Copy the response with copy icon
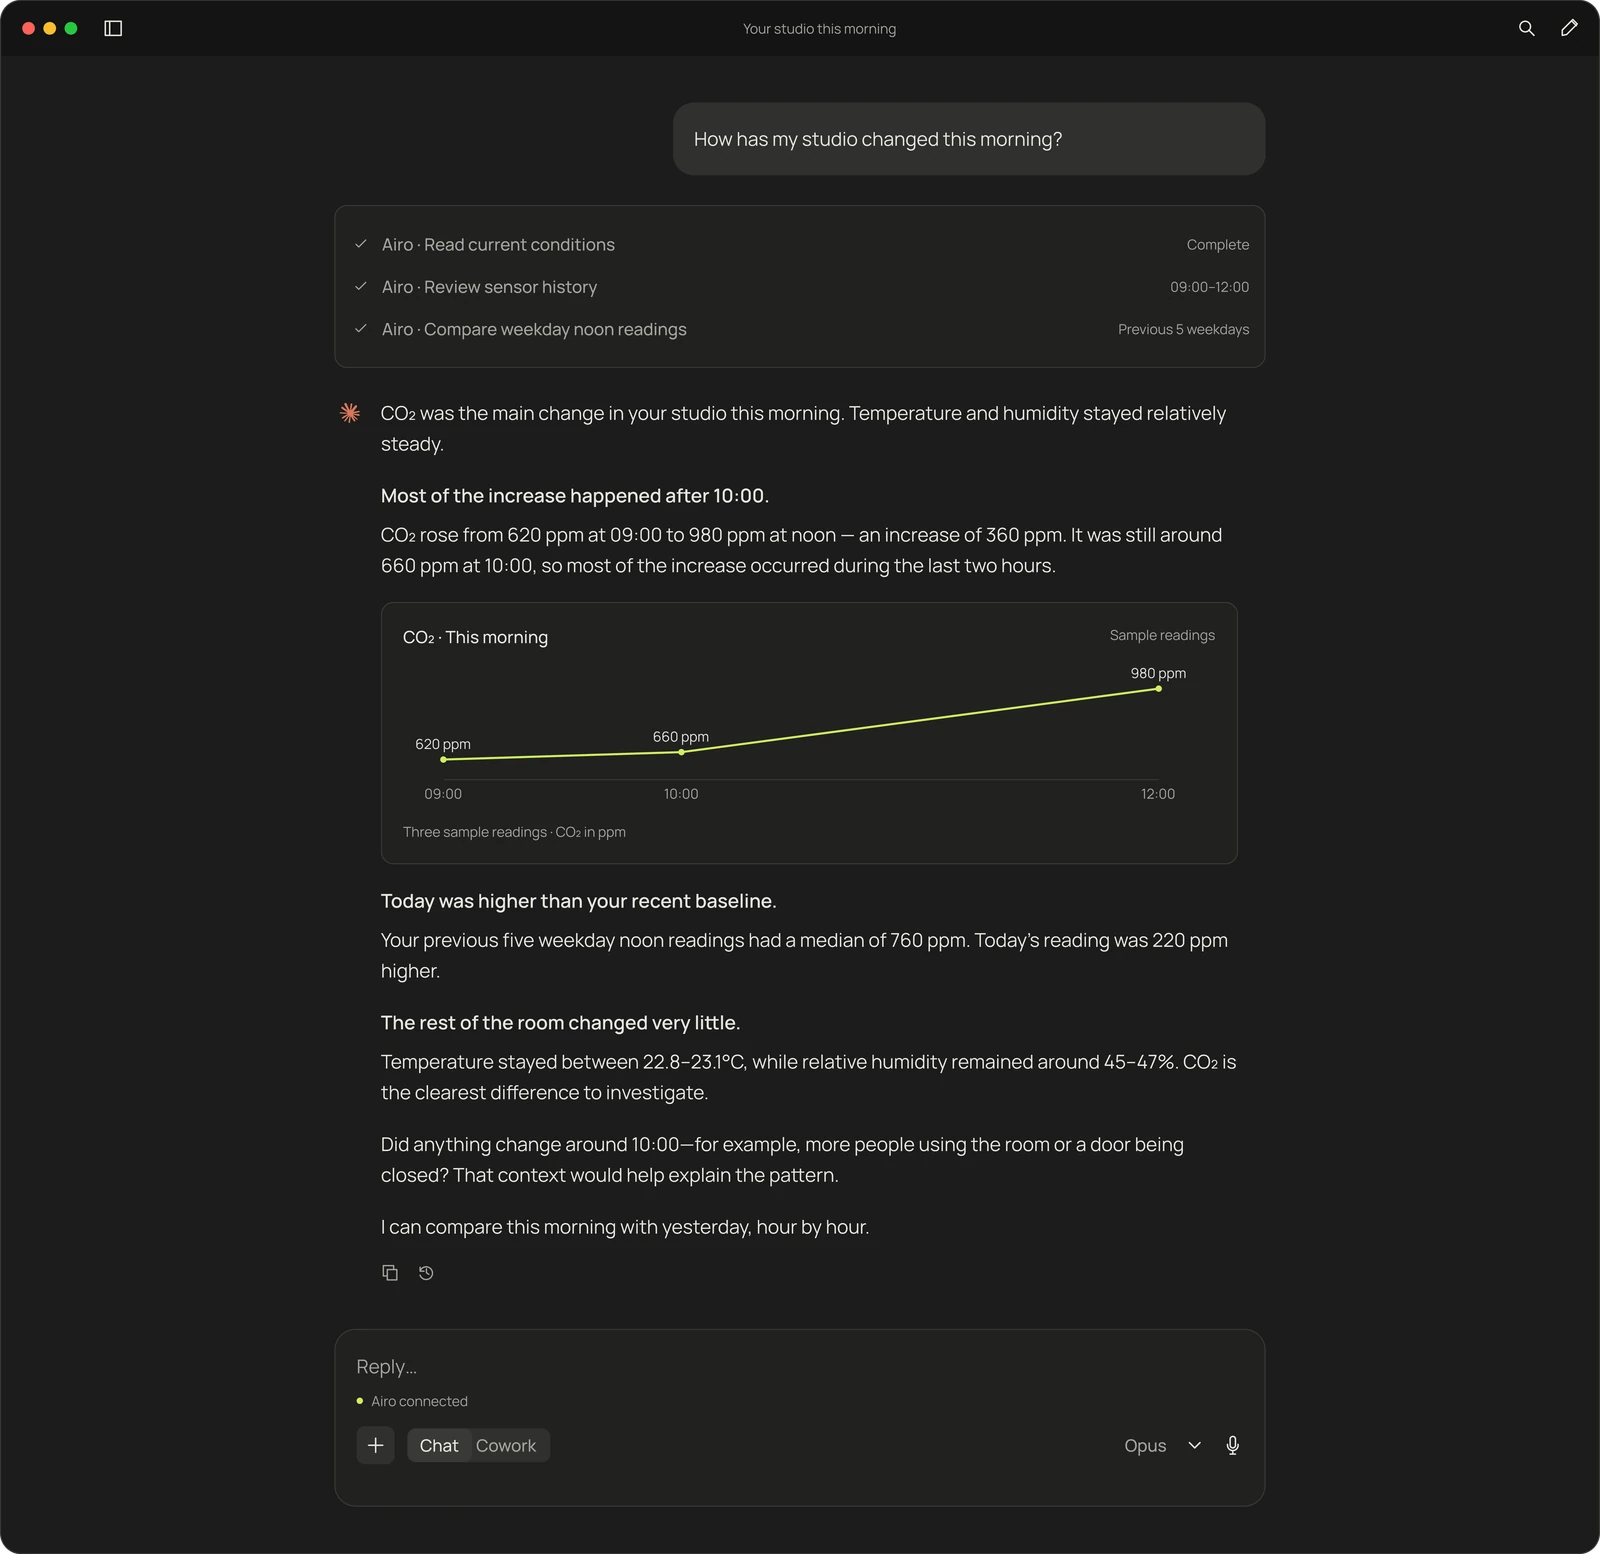The height and width of the screenshot is (1554, 1600). (x=390, y=1273)
